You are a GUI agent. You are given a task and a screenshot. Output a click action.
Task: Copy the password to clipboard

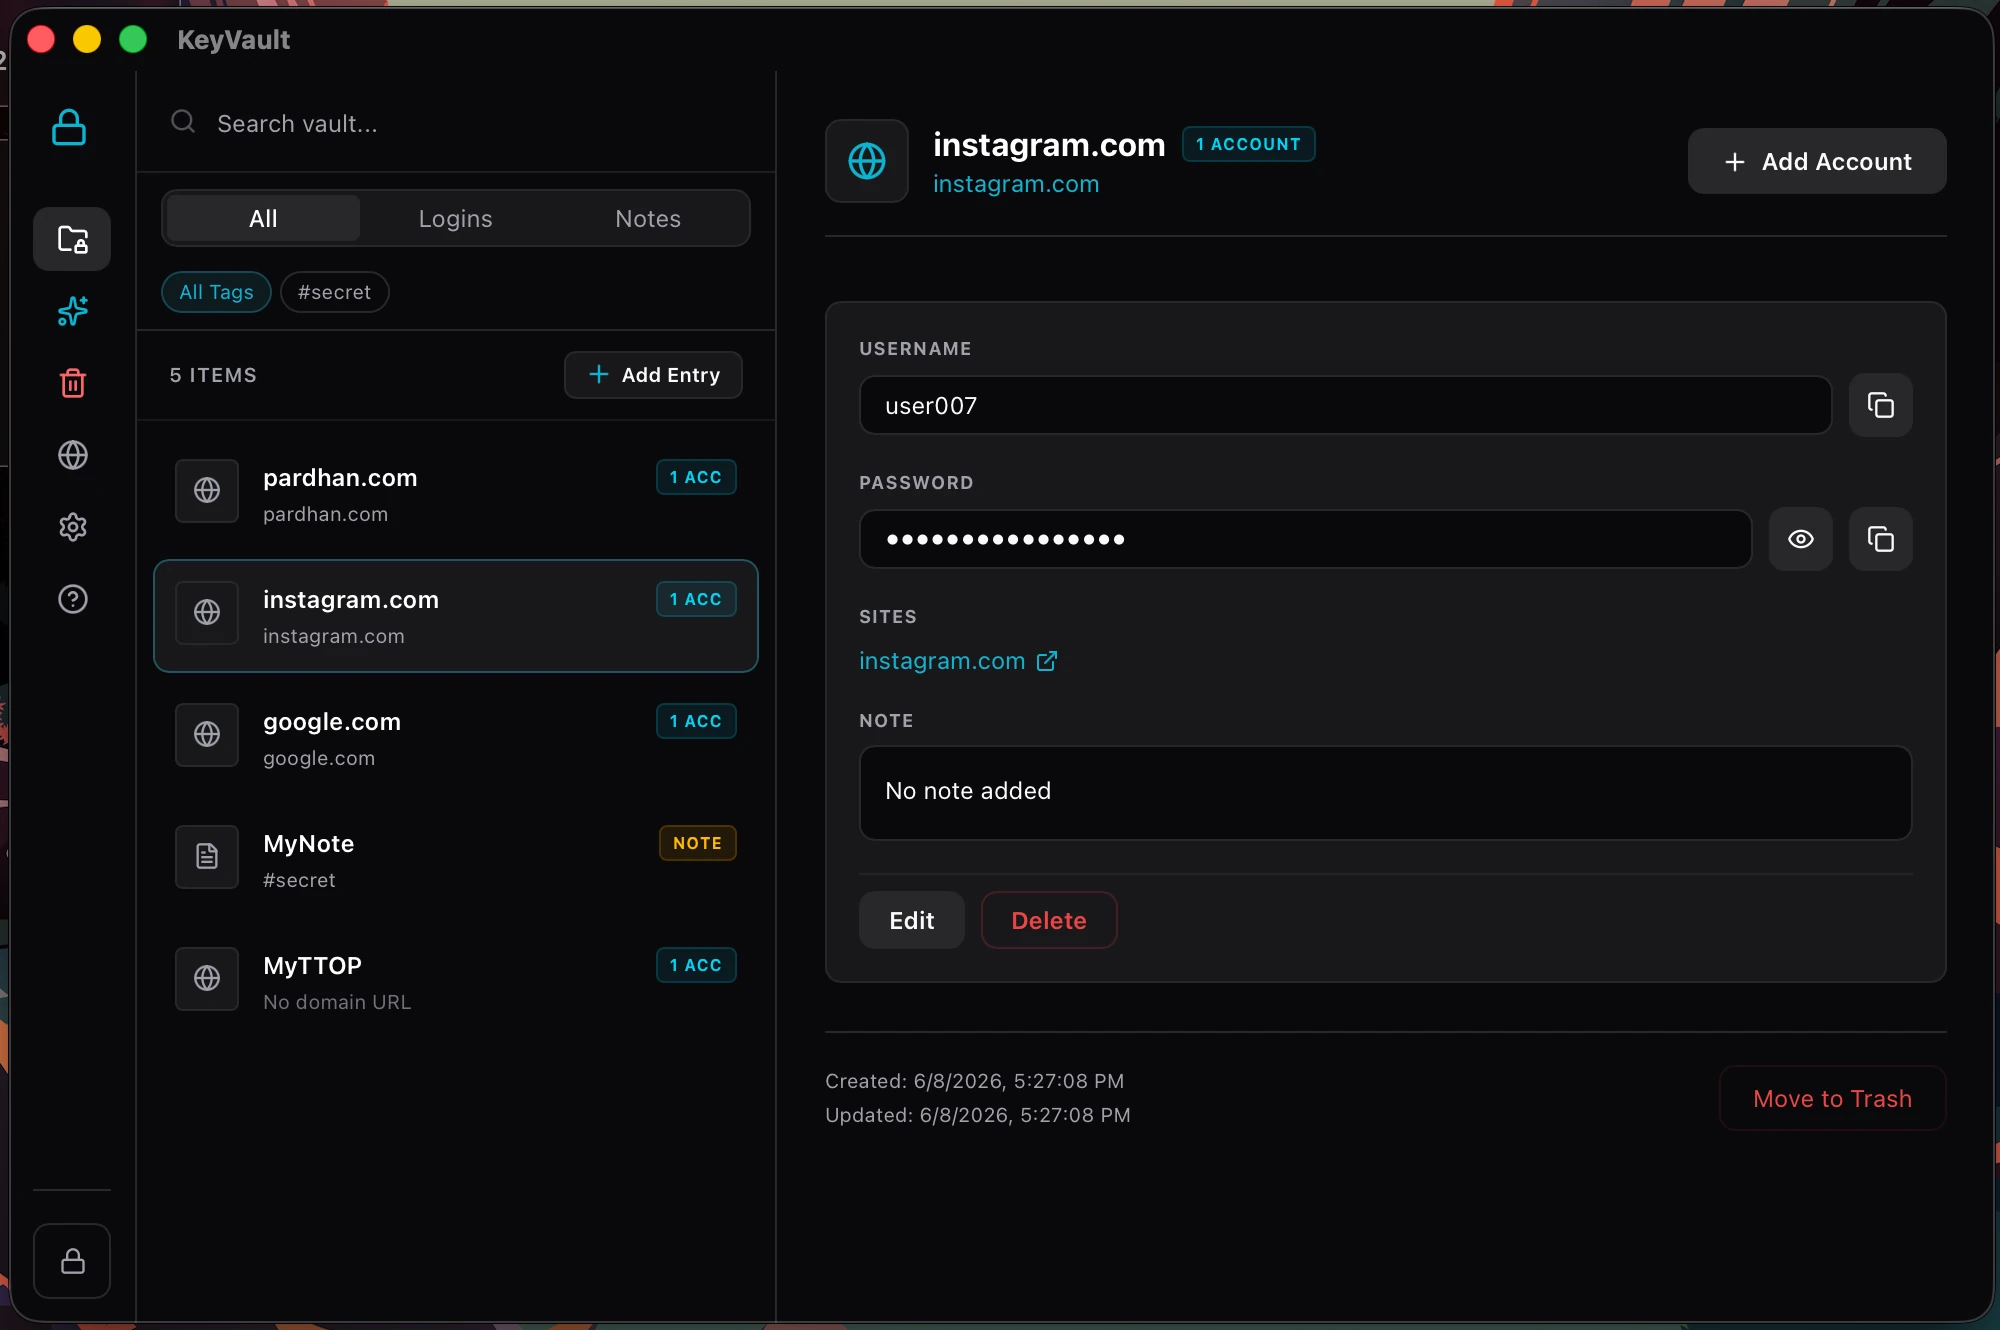[1880, 539]
